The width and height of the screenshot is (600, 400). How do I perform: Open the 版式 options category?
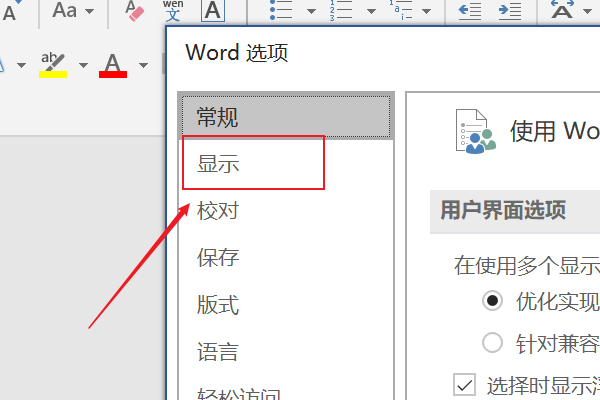tap(286, 304)
